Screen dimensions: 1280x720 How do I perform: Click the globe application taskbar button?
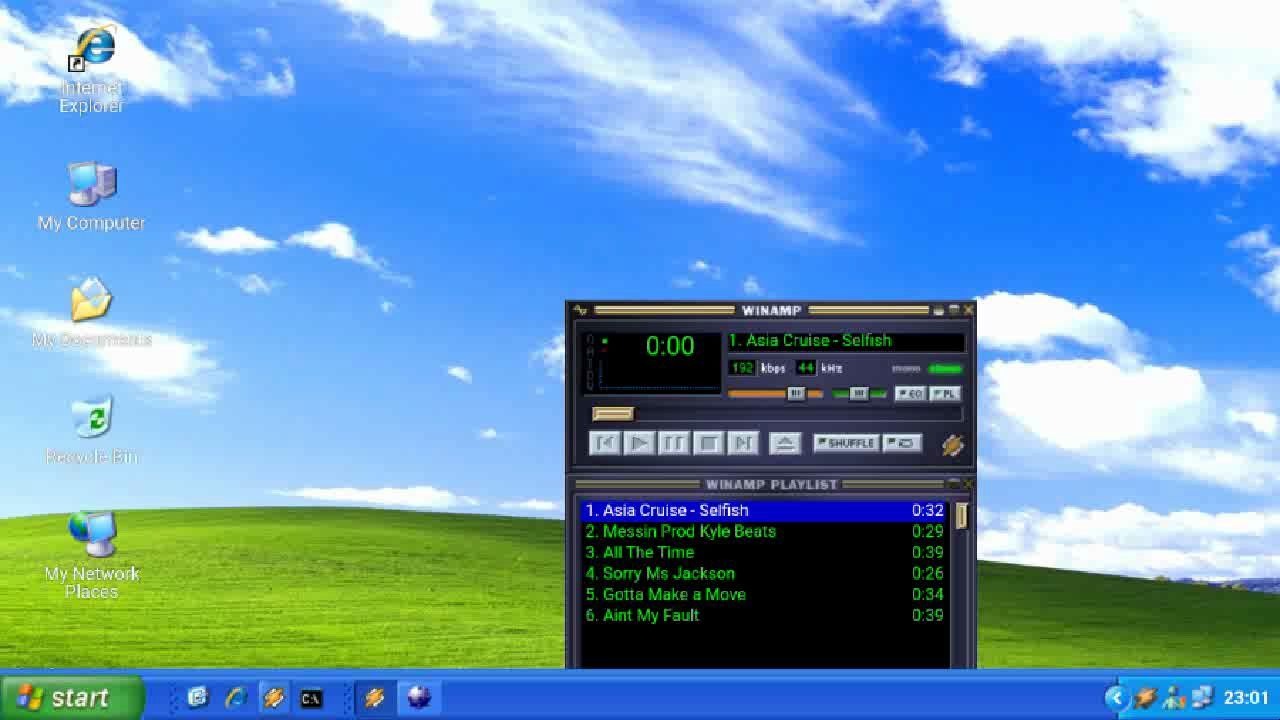point(419,697)
